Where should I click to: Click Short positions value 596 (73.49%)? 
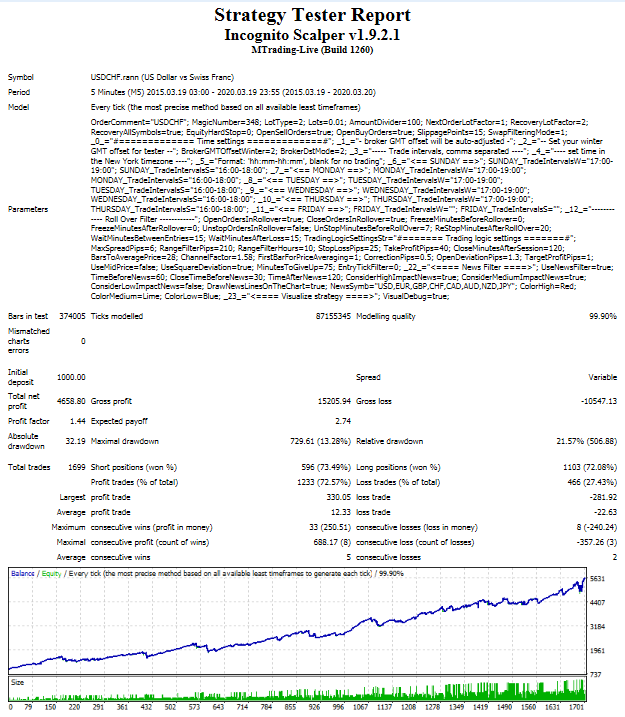pyautogui.click(x=326, y=467)
